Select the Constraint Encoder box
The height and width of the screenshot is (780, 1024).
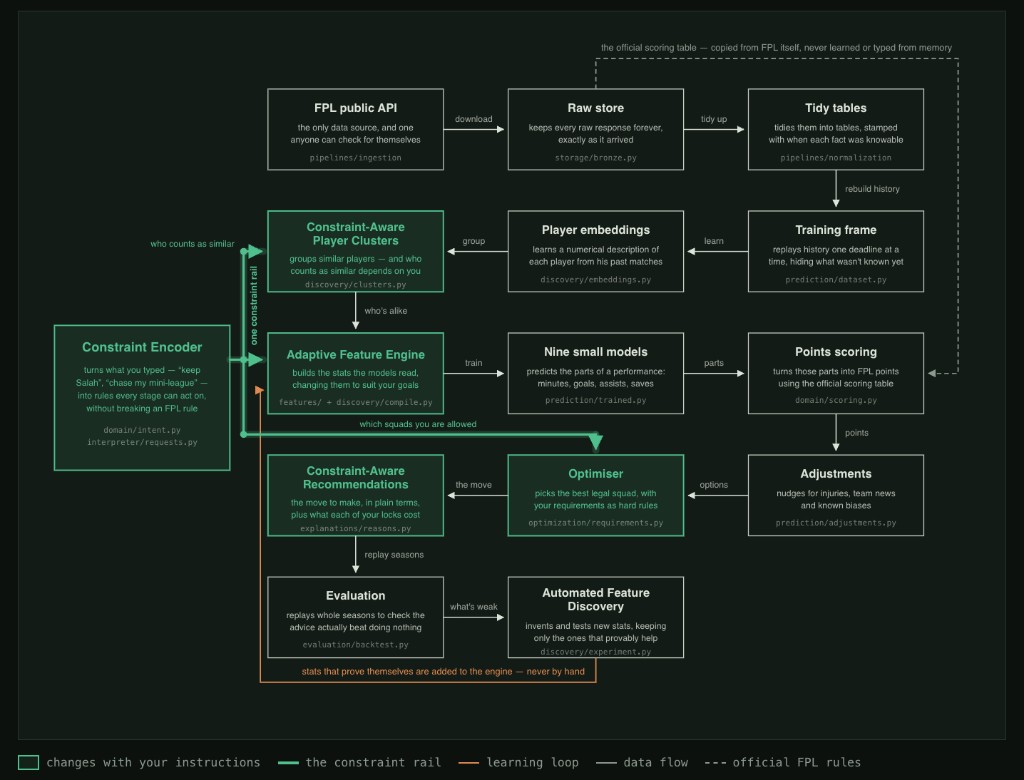(142, 397)
